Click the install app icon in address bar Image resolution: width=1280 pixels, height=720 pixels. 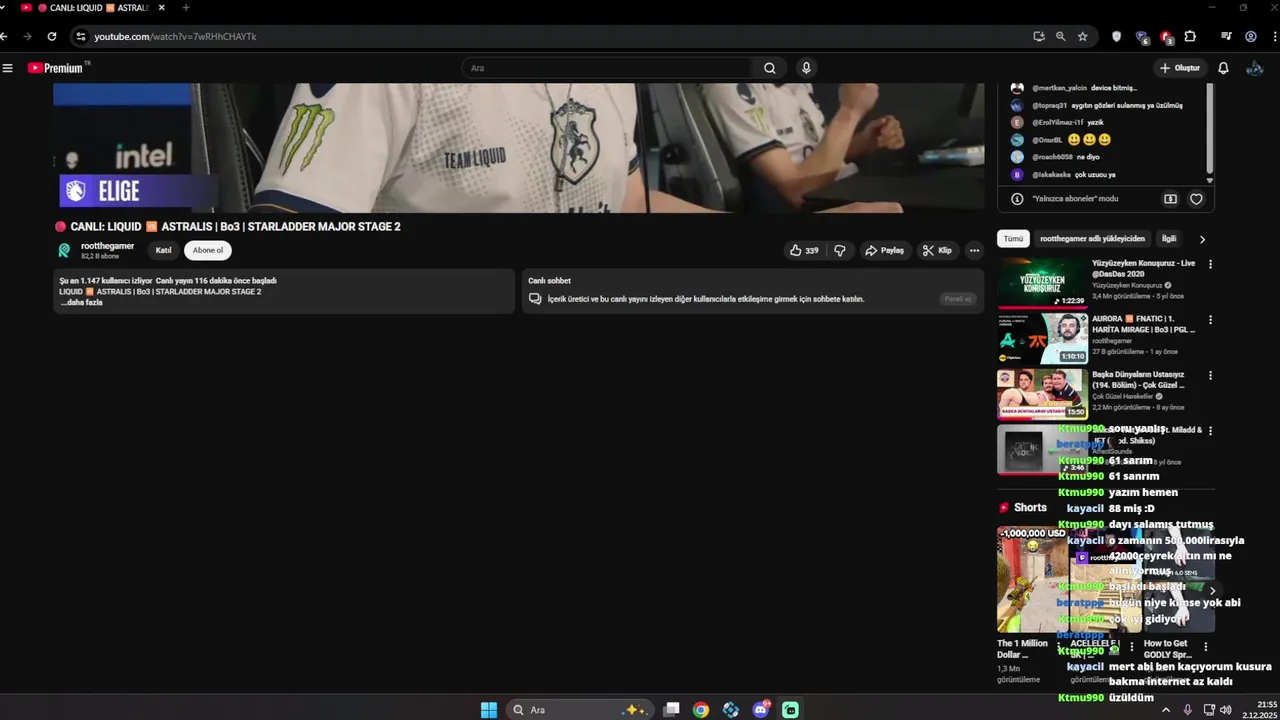(1039, 36)
